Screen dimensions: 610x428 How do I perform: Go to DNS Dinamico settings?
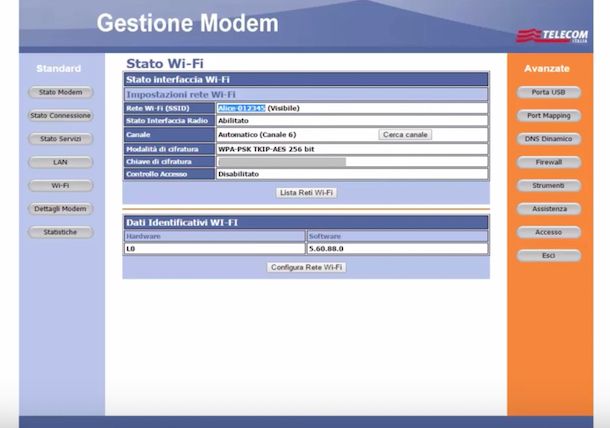tap(549, 139)
